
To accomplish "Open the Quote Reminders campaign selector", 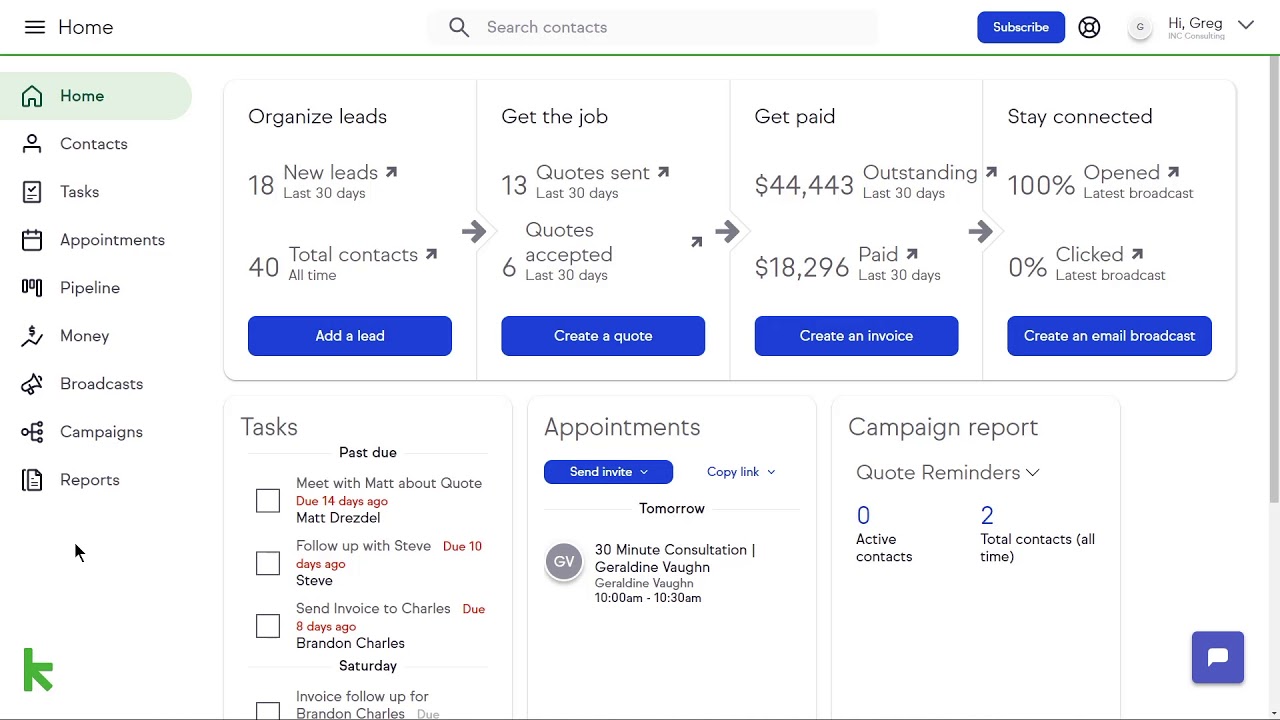I will tap(946, 472).
